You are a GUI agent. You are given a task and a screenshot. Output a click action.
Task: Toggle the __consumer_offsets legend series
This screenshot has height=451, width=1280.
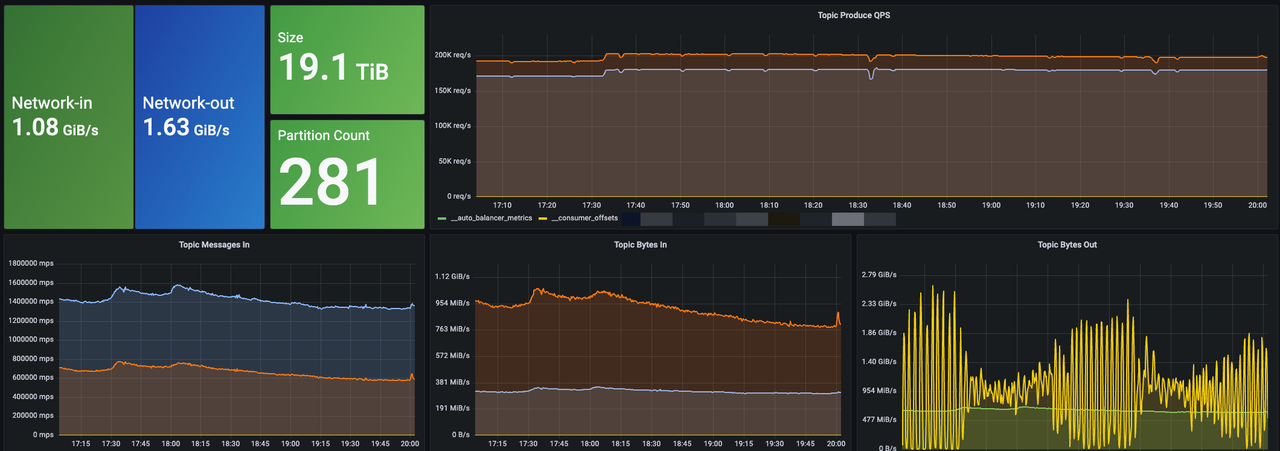[584, 218]
